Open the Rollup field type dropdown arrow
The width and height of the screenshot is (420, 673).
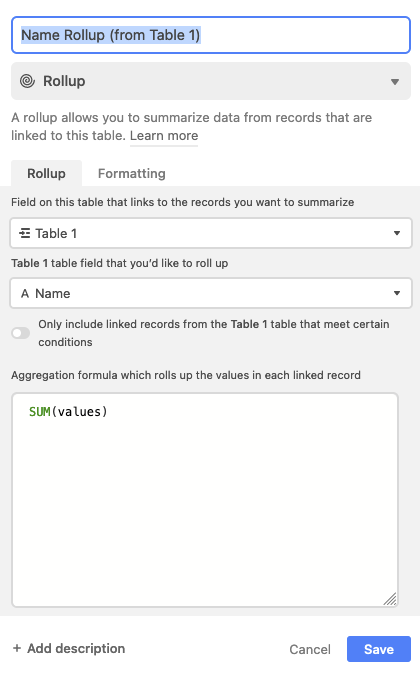(395, 82)
